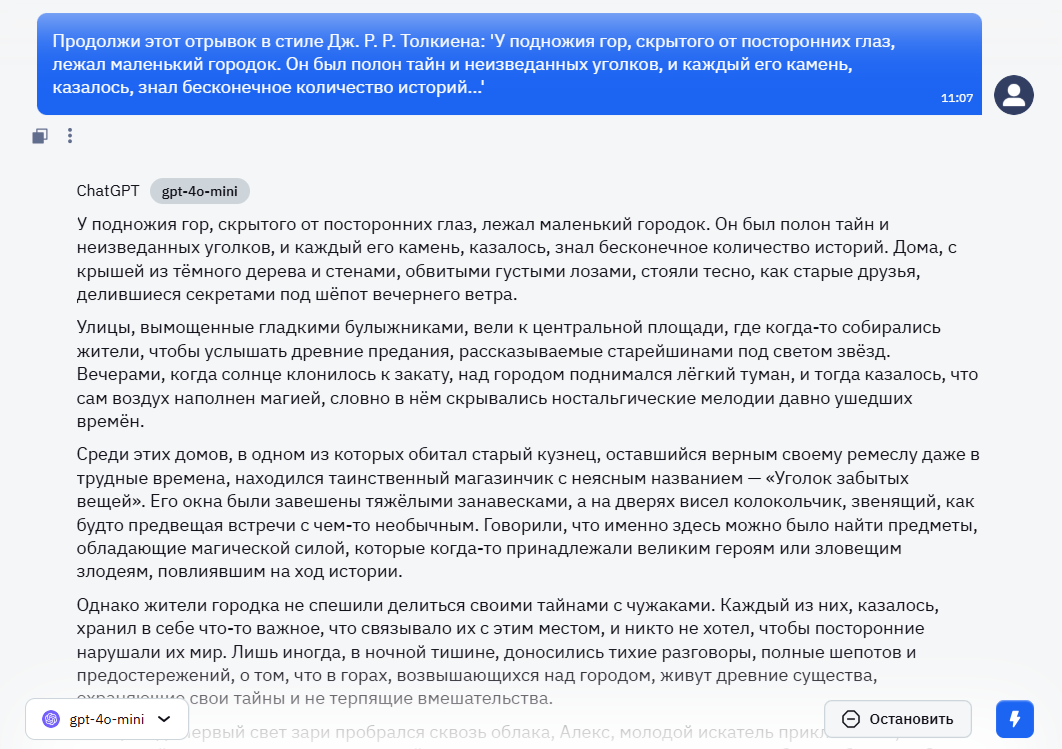
Task: Click the minus-circle icon in the stop button
Action: click(x=851, y=719)
